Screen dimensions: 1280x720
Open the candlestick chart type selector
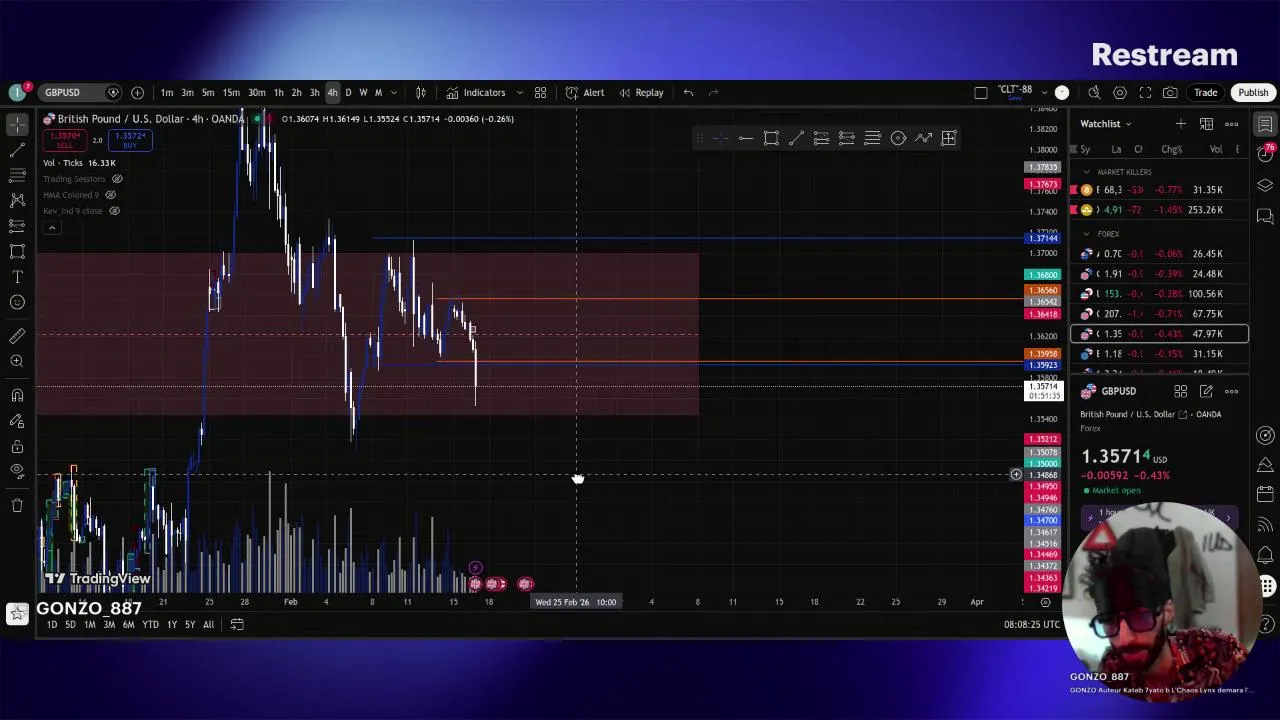click(x=421, y=92)
